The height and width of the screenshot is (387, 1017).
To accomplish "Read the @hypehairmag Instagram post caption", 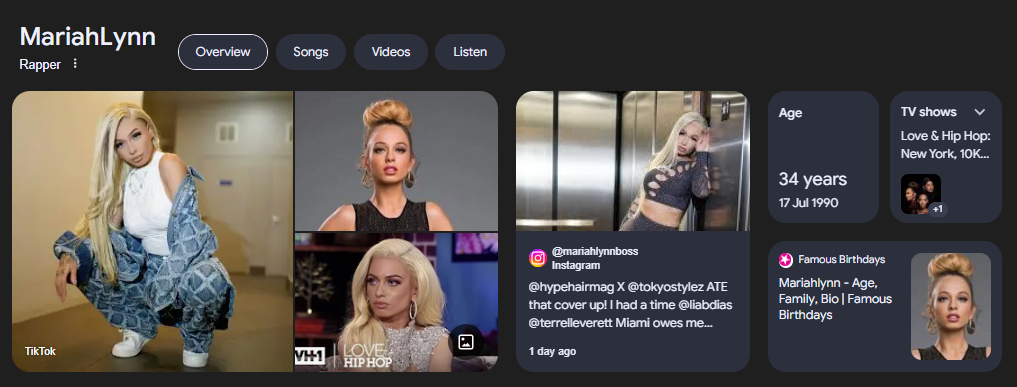I will (x=630, y=305).
